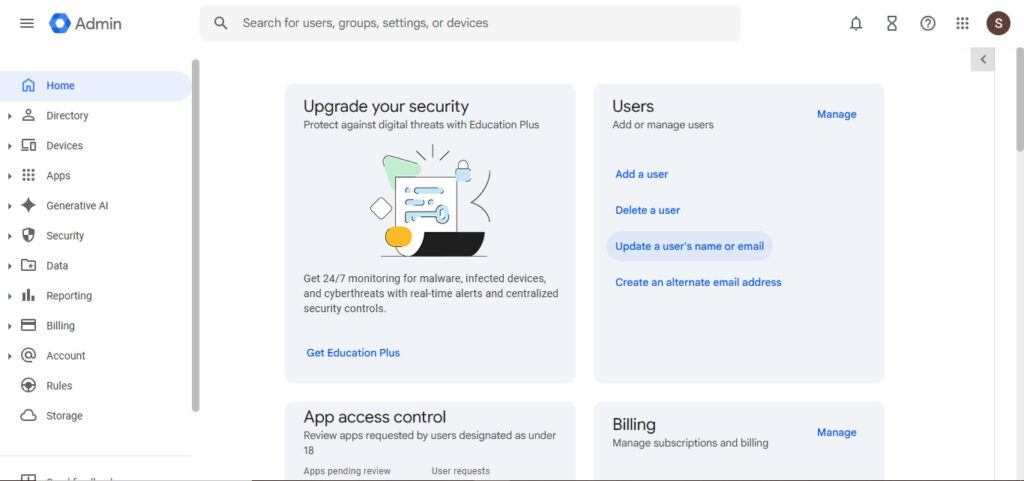The height and width of the screenshot is (481, 1024).
Task: Open the Help question mark icon
Action: pos(928,23)
